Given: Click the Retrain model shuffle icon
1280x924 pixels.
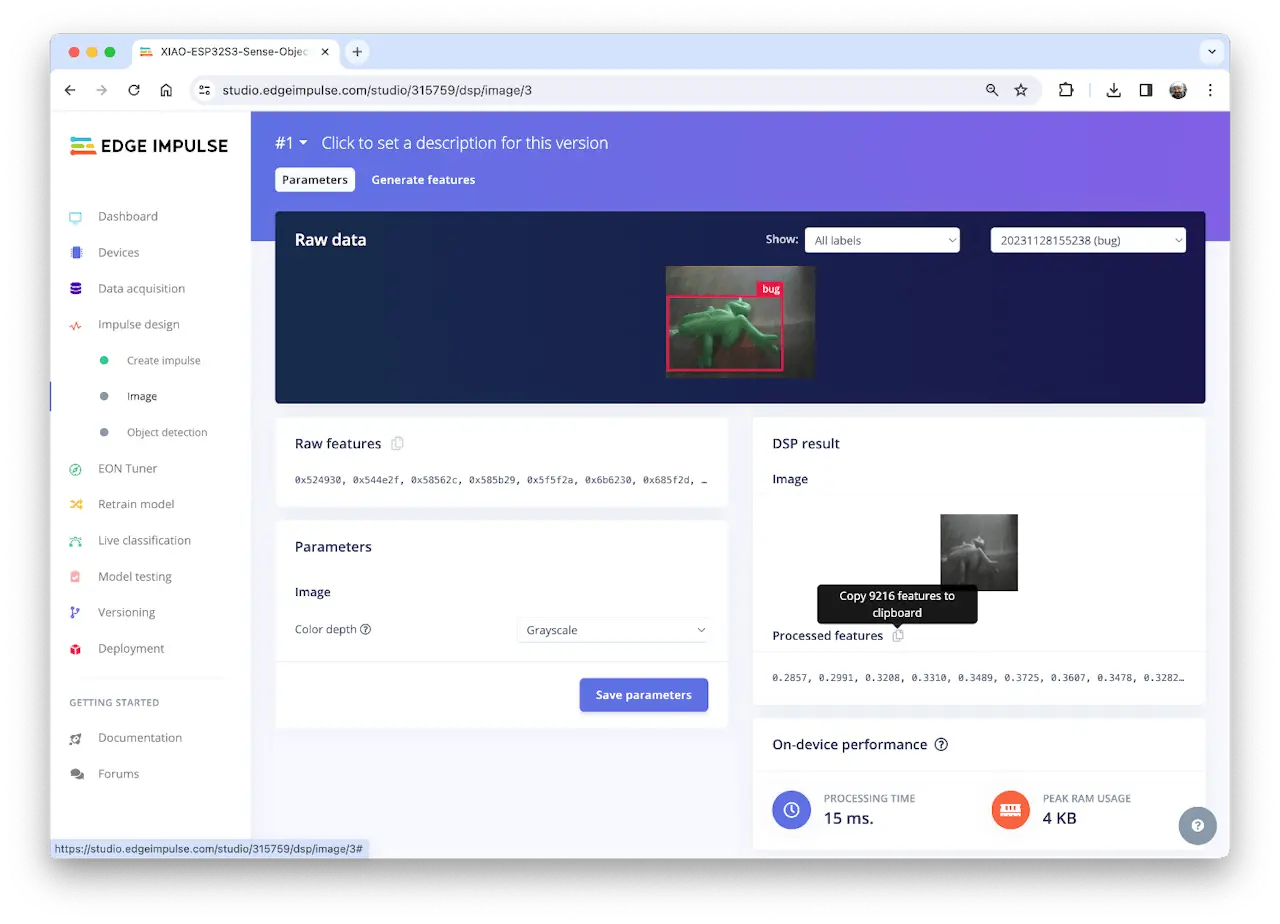Looking at the screenshot, I should (76, 505).
